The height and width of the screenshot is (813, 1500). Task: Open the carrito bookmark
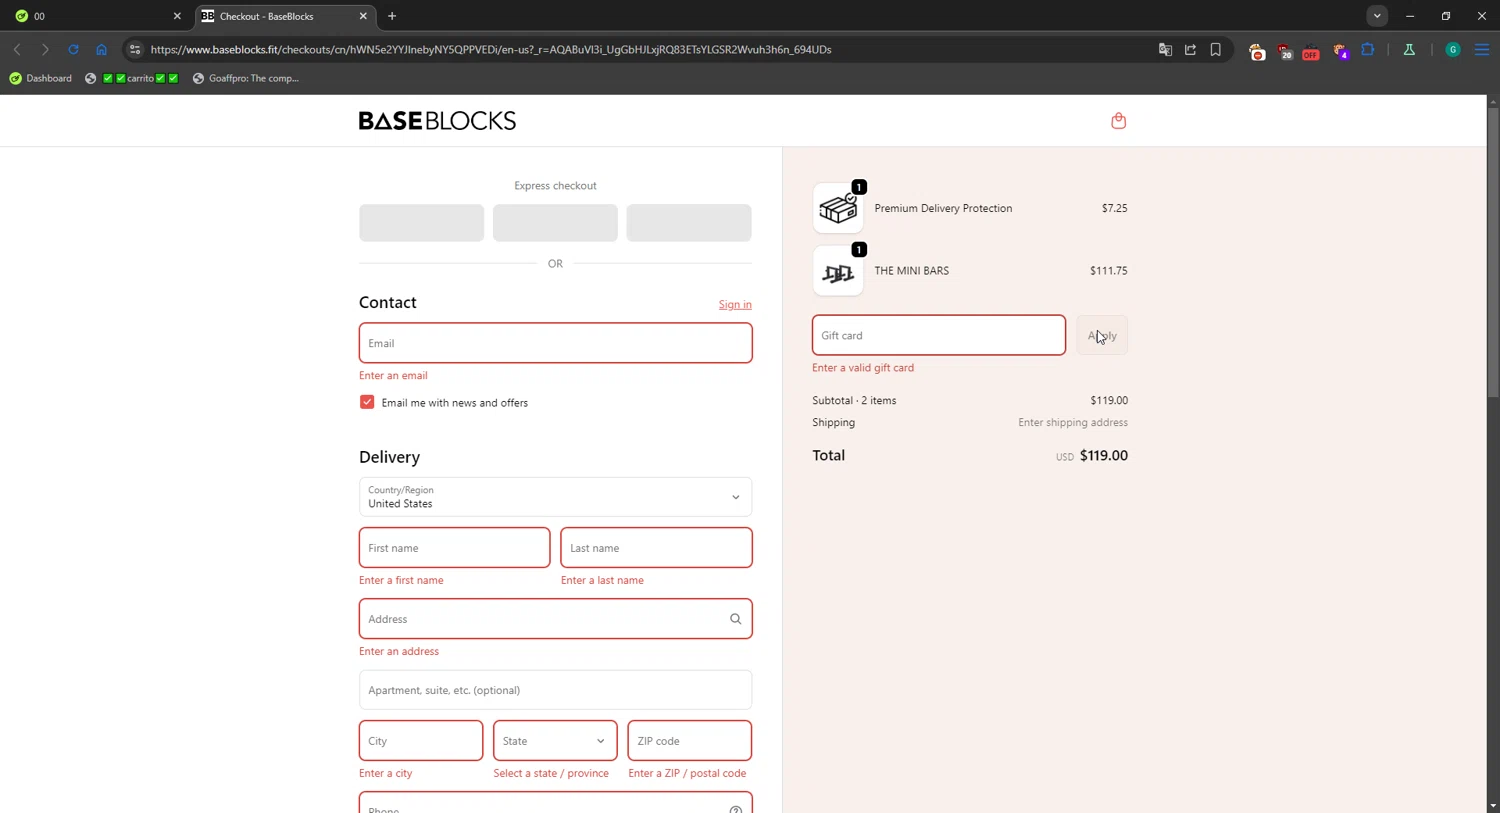[132, 78]
